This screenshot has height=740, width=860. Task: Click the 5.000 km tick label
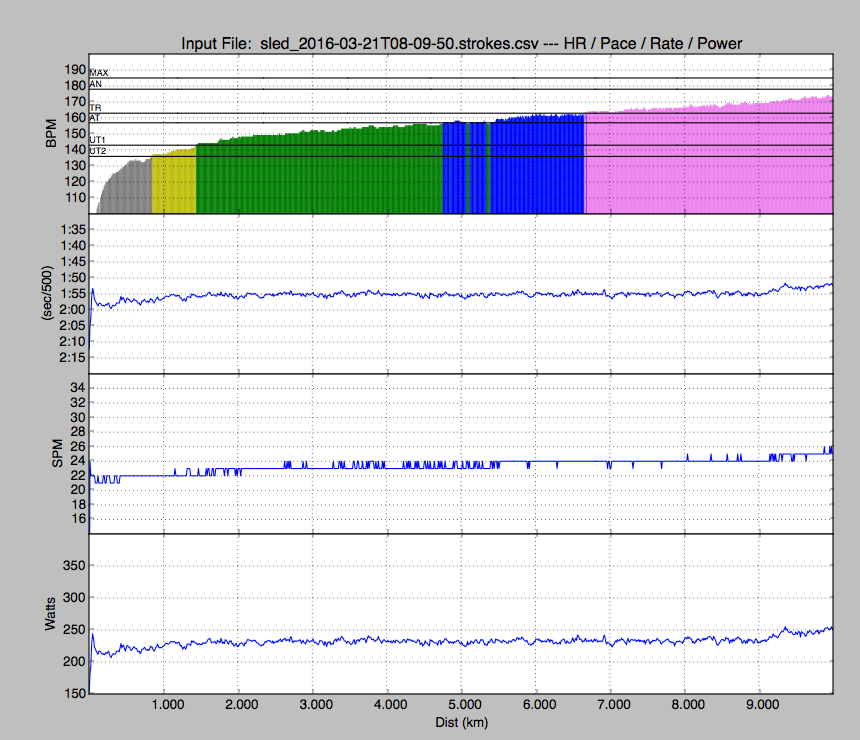(x=462, y=704)
